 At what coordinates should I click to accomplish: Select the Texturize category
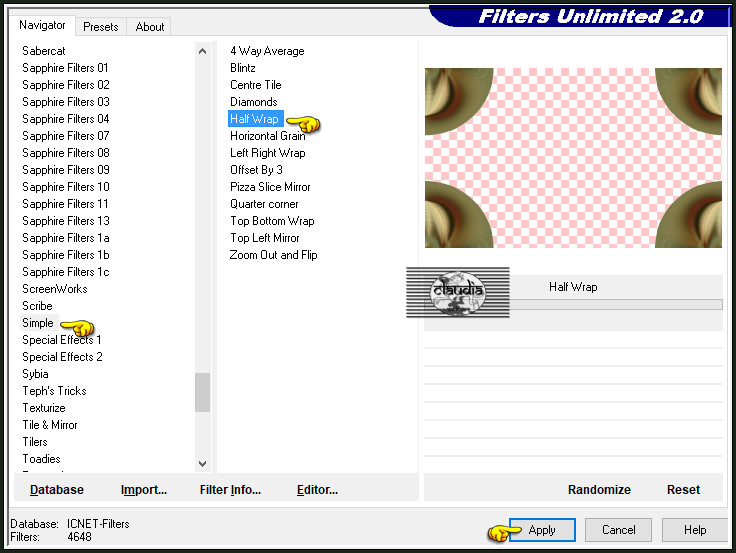pyautogui.click(x=44, y=408)
